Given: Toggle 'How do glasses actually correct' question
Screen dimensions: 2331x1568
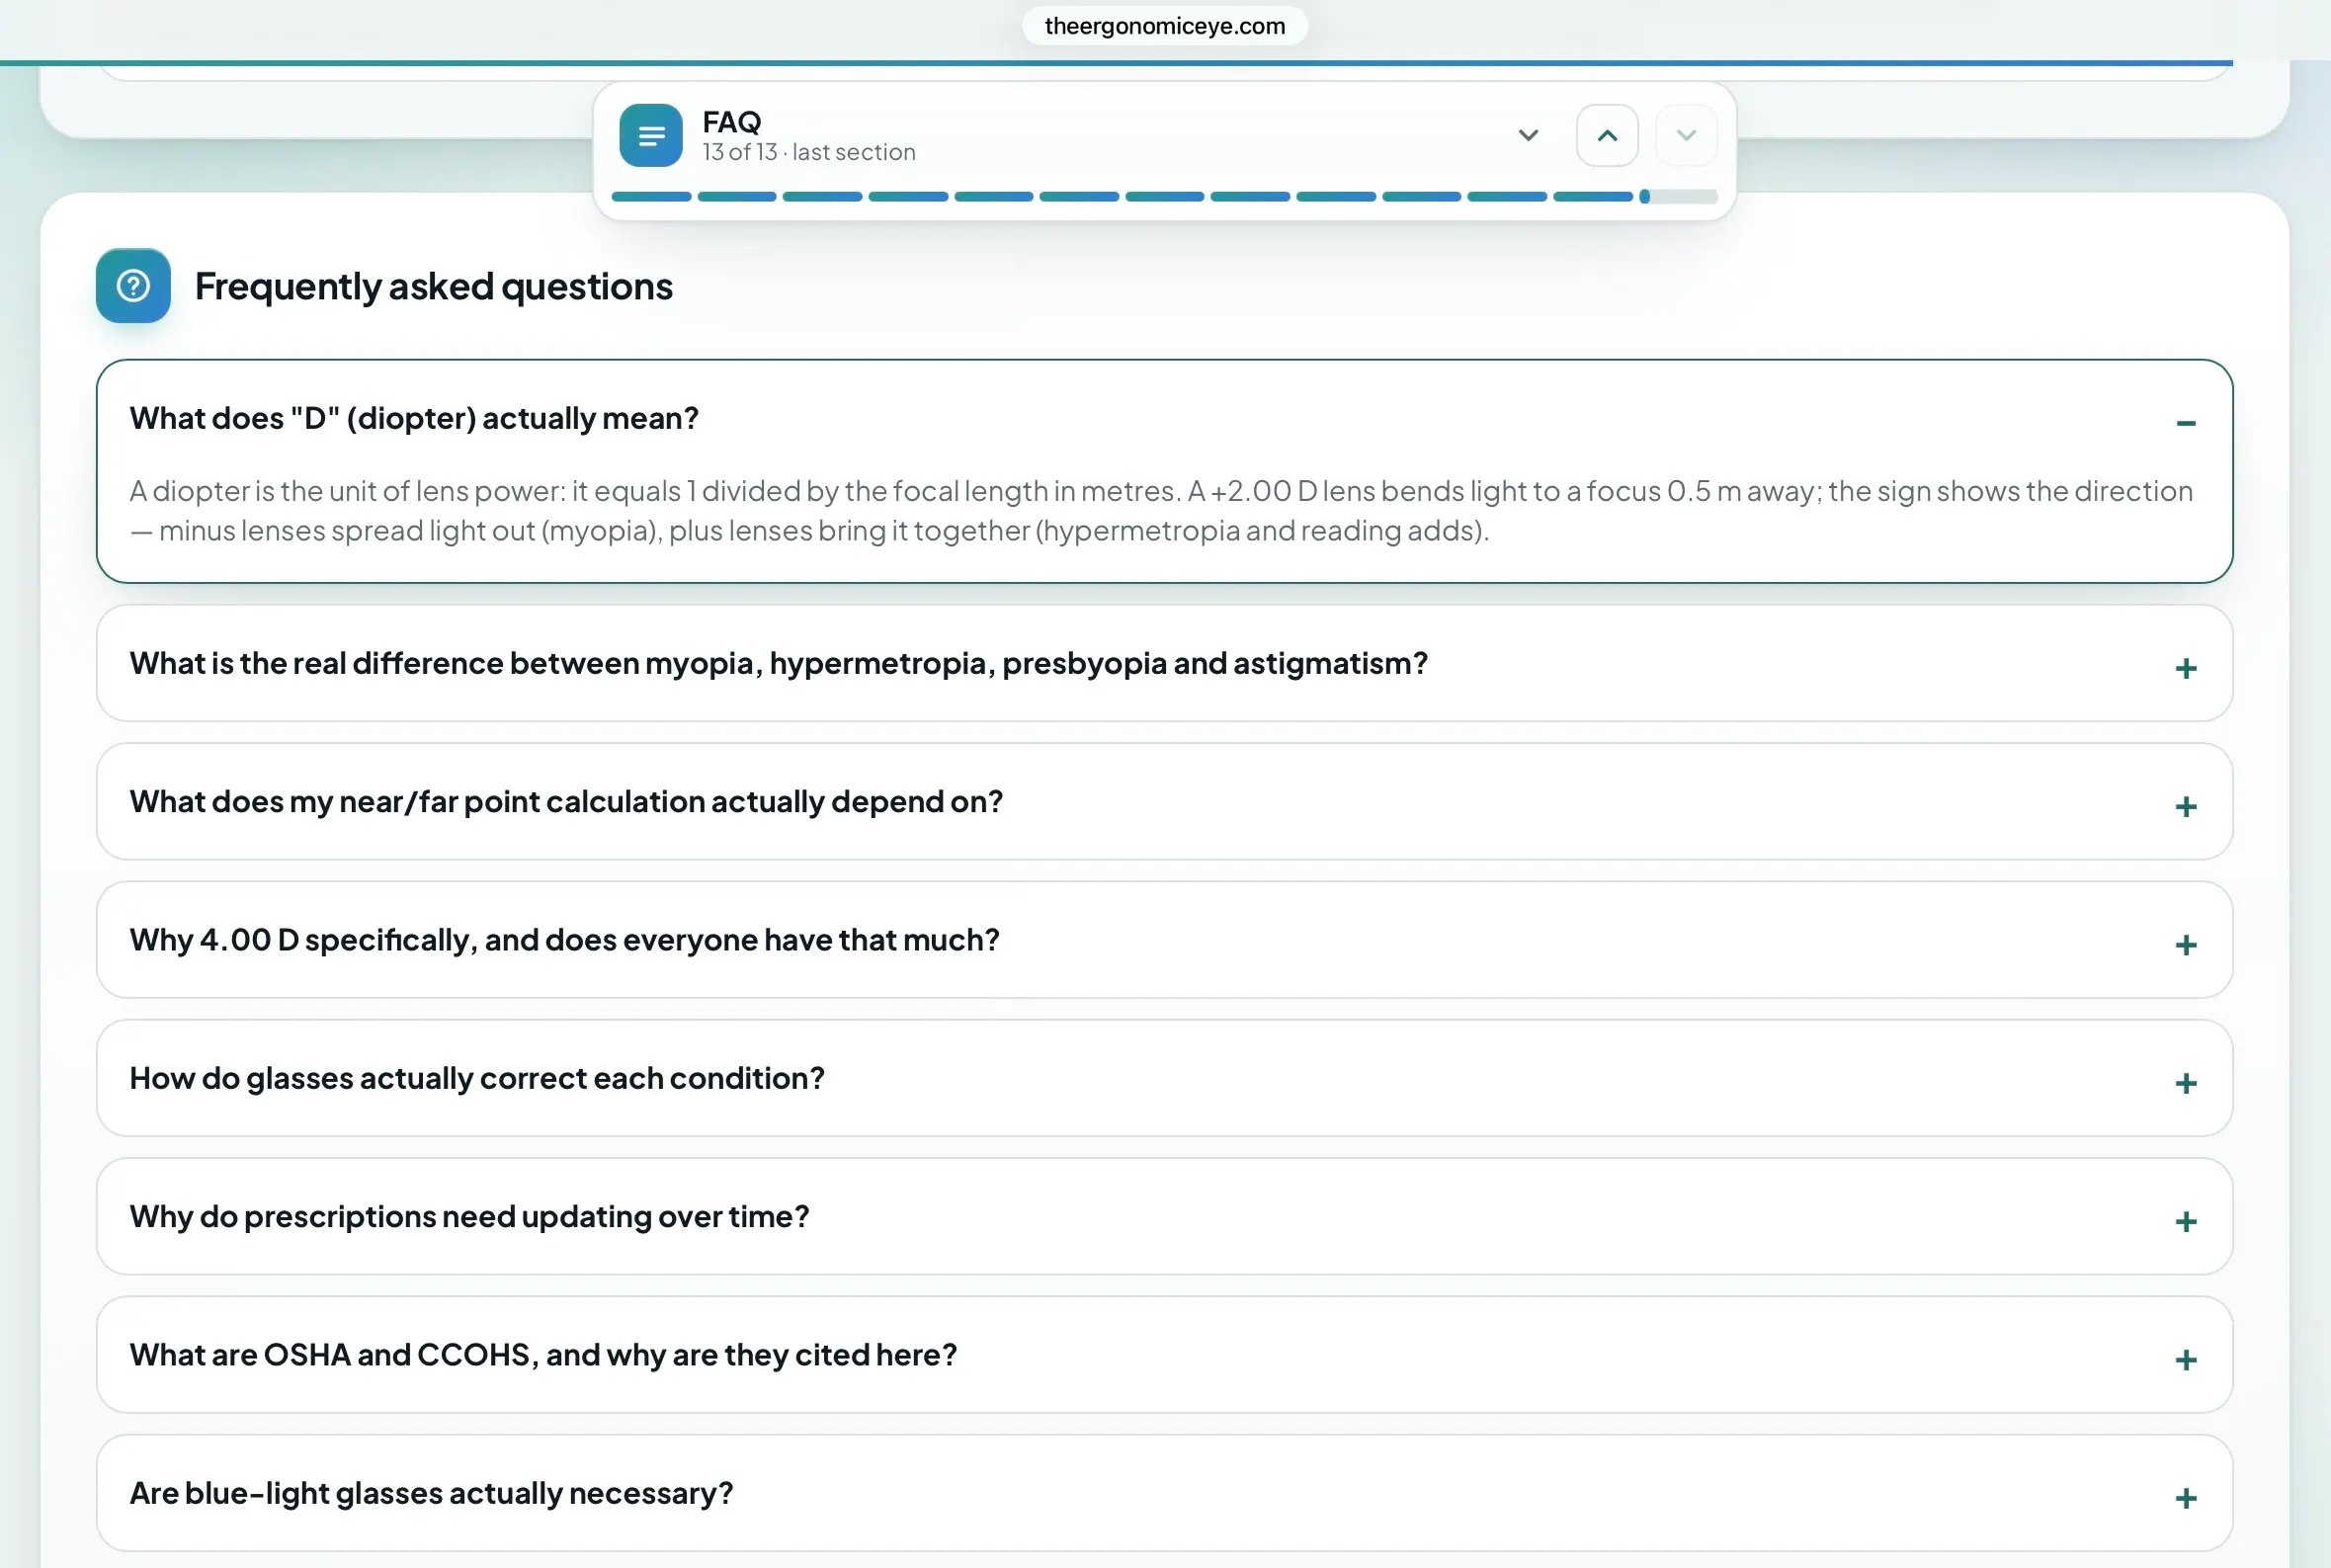Looking at the screenshot, I should tap(1164, 1078).
